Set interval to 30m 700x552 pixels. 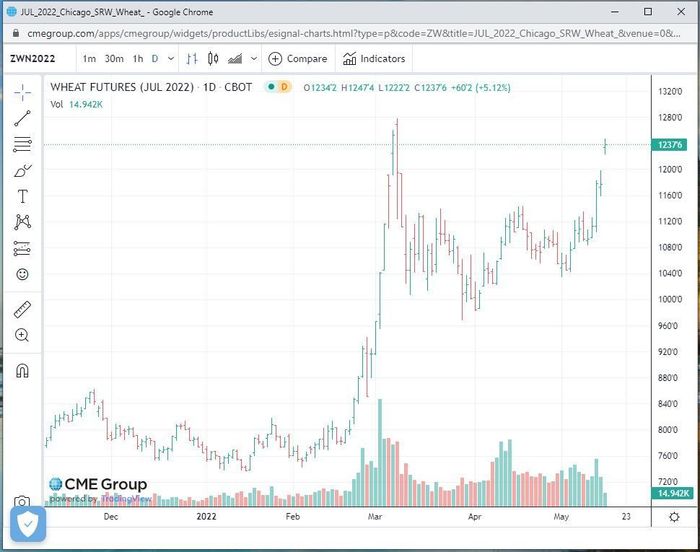114,59
